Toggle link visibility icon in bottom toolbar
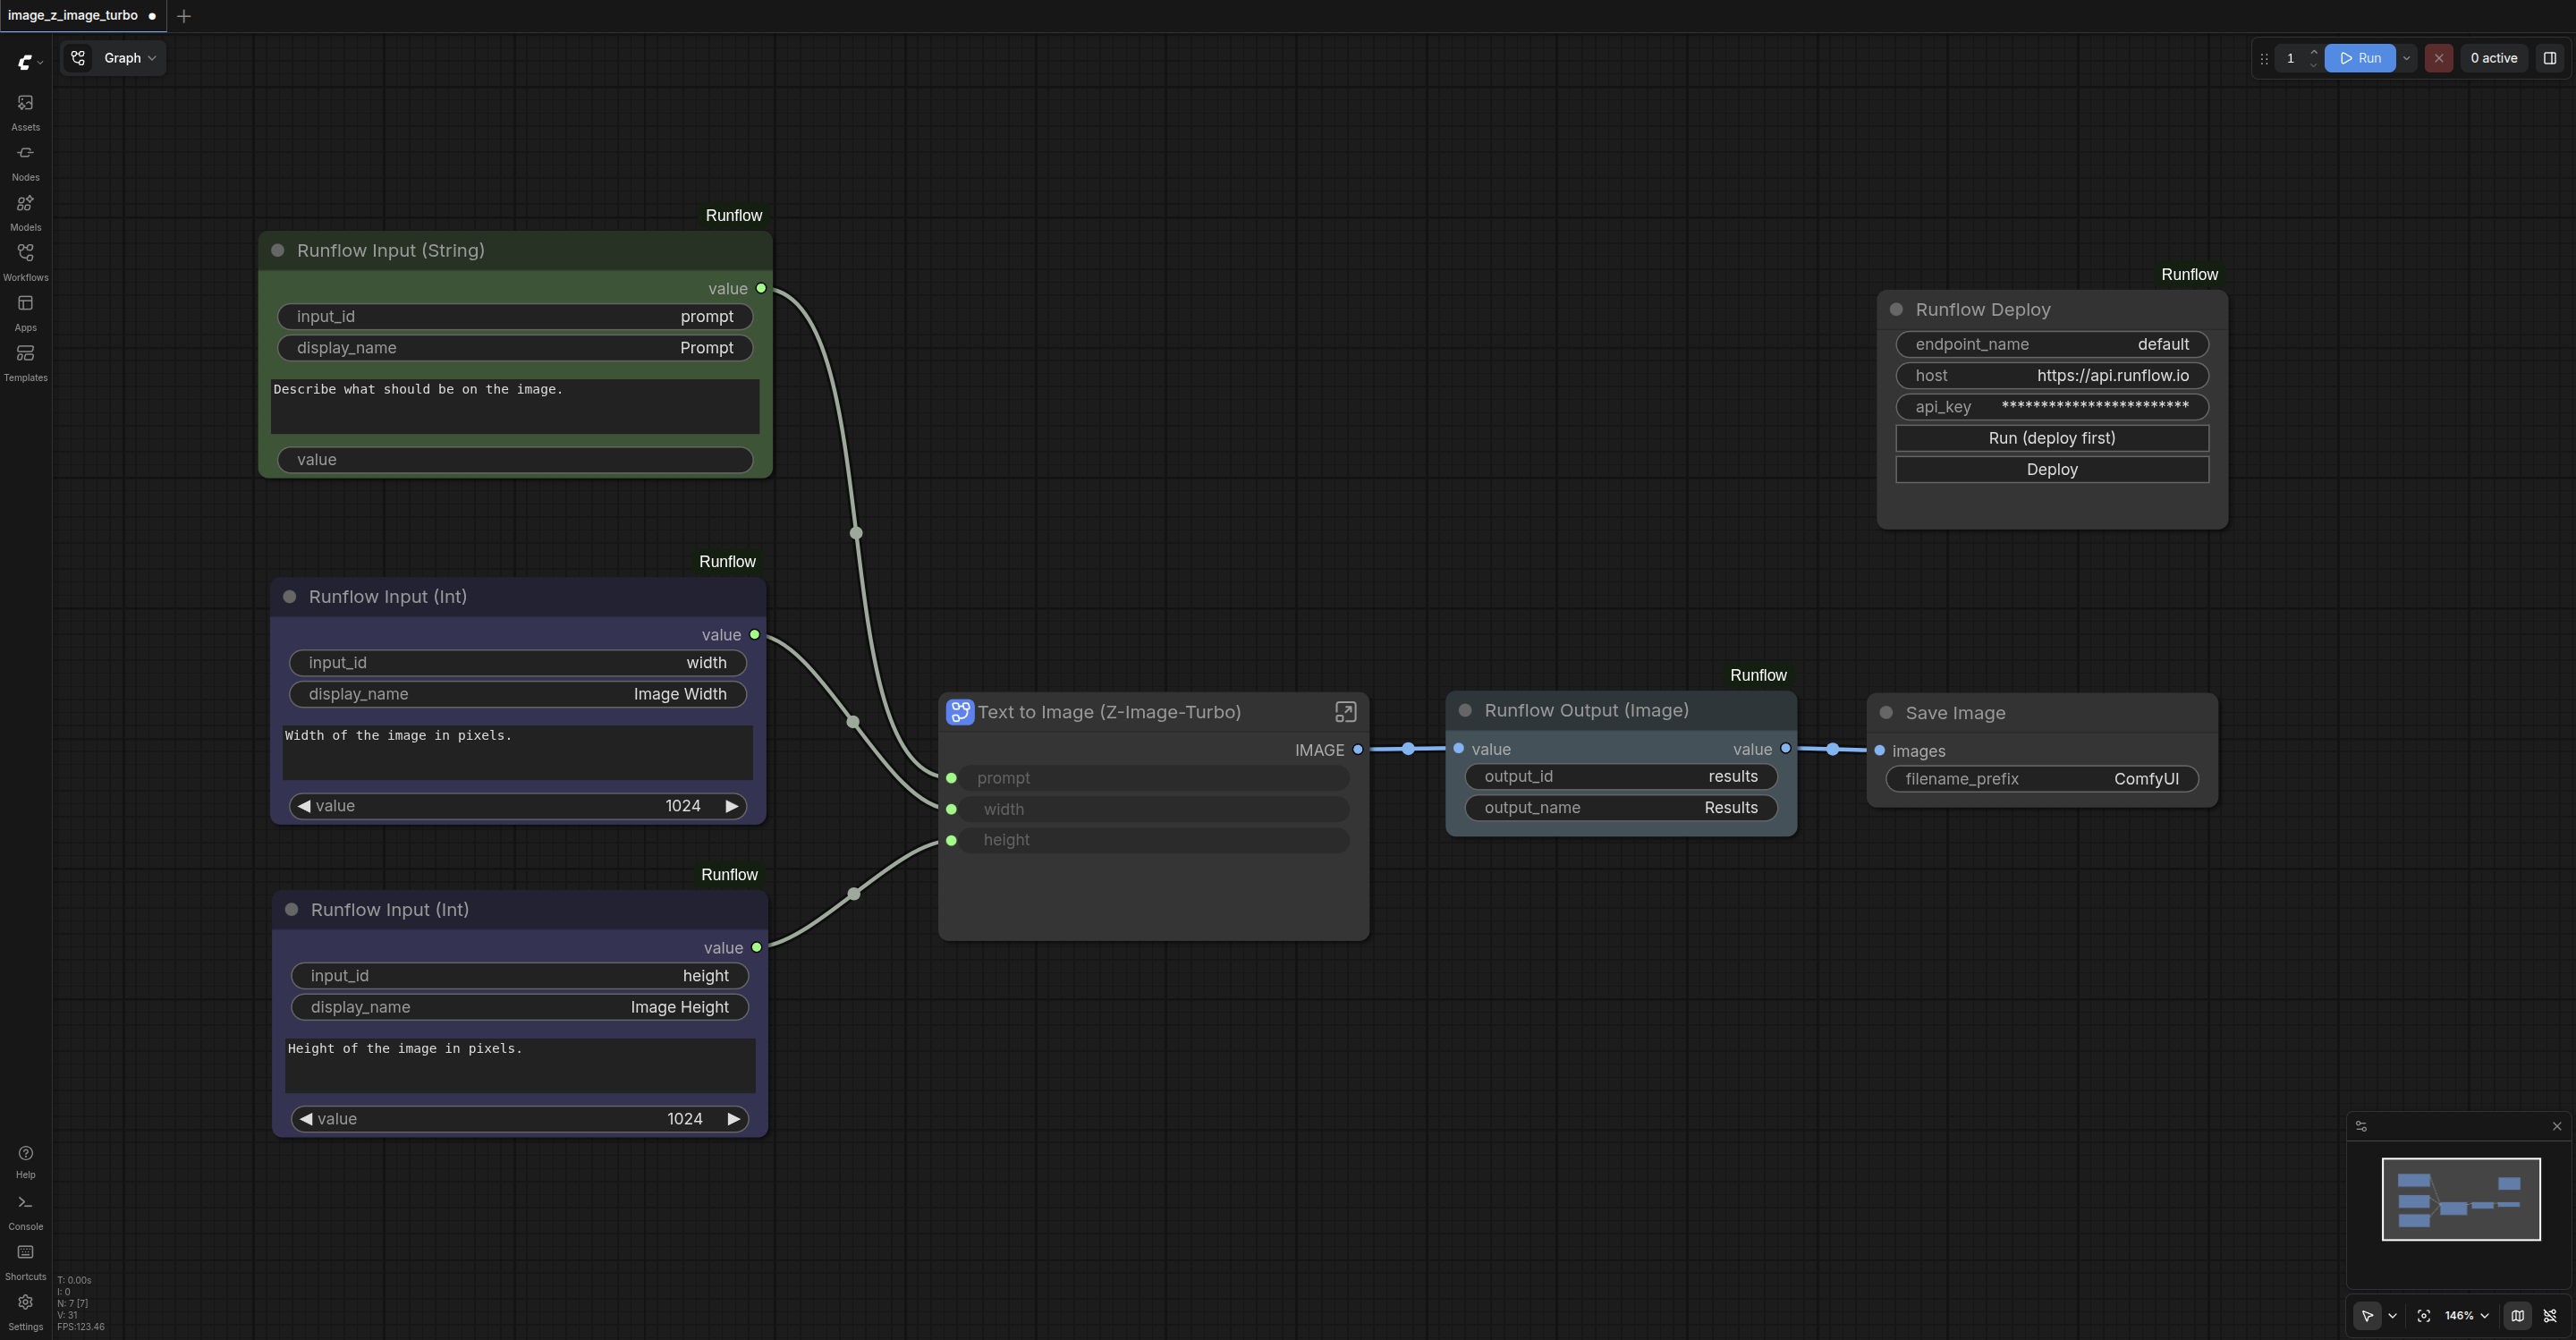This screenshot has width=2576, height=1340. pos(2550,1316)
